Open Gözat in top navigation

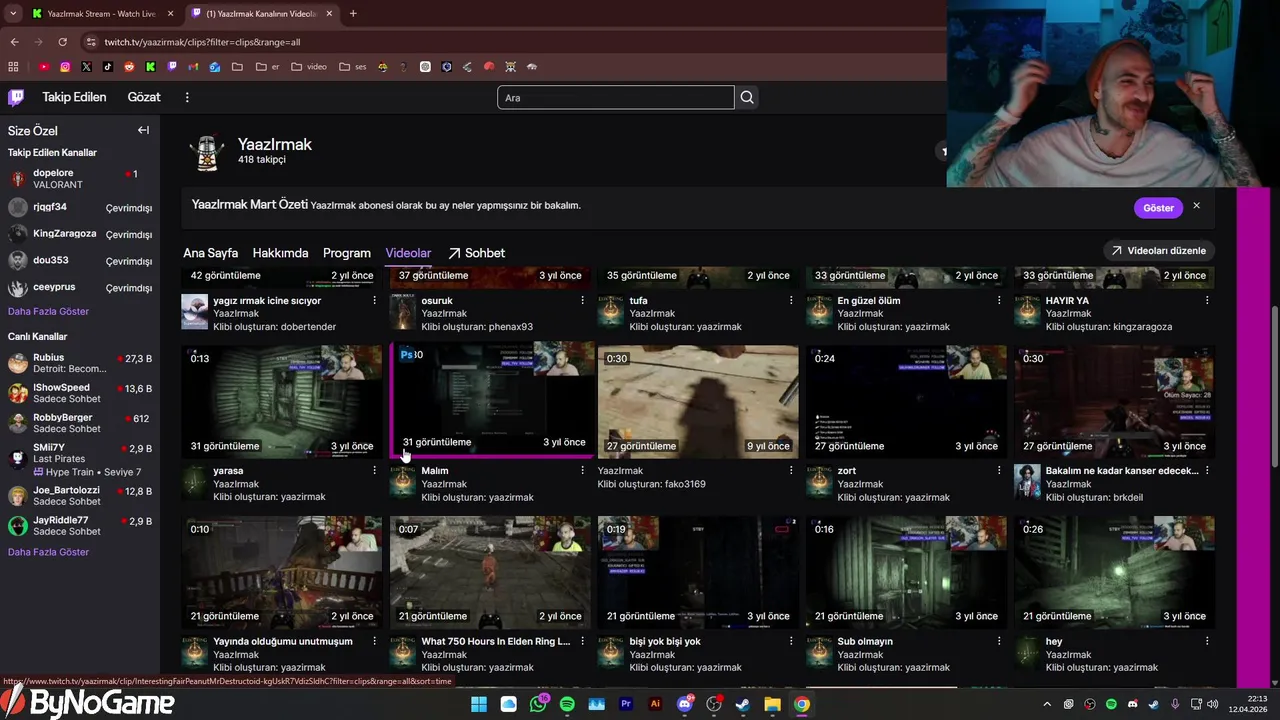pos(144,97)
